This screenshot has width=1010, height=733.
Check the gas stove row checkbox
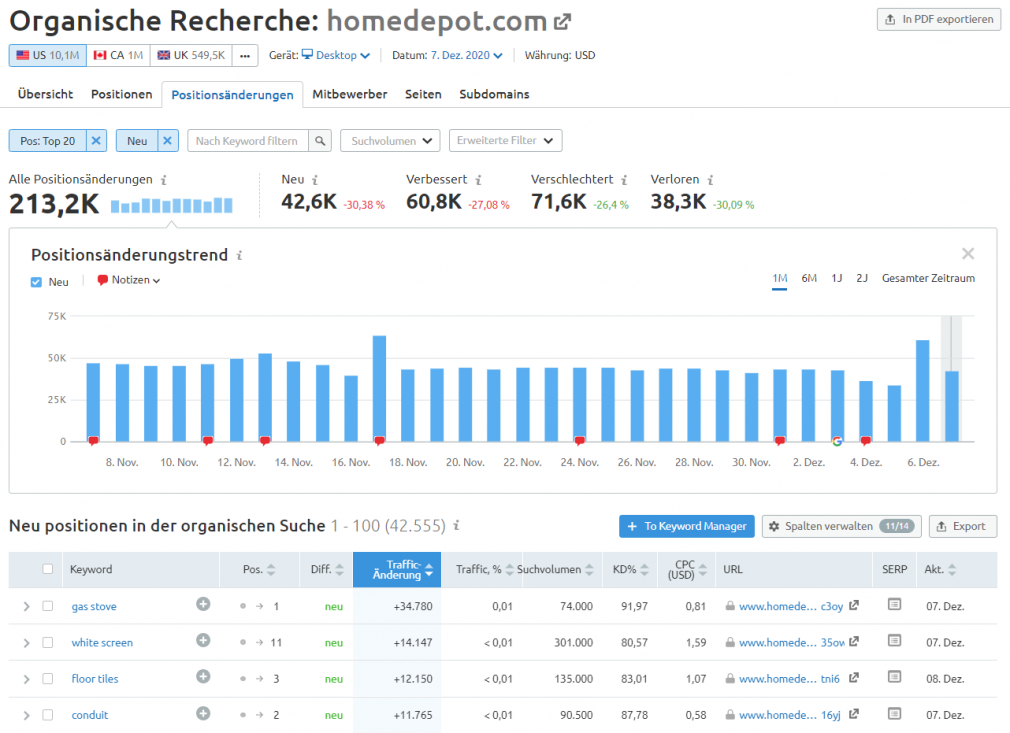[48, 606]
